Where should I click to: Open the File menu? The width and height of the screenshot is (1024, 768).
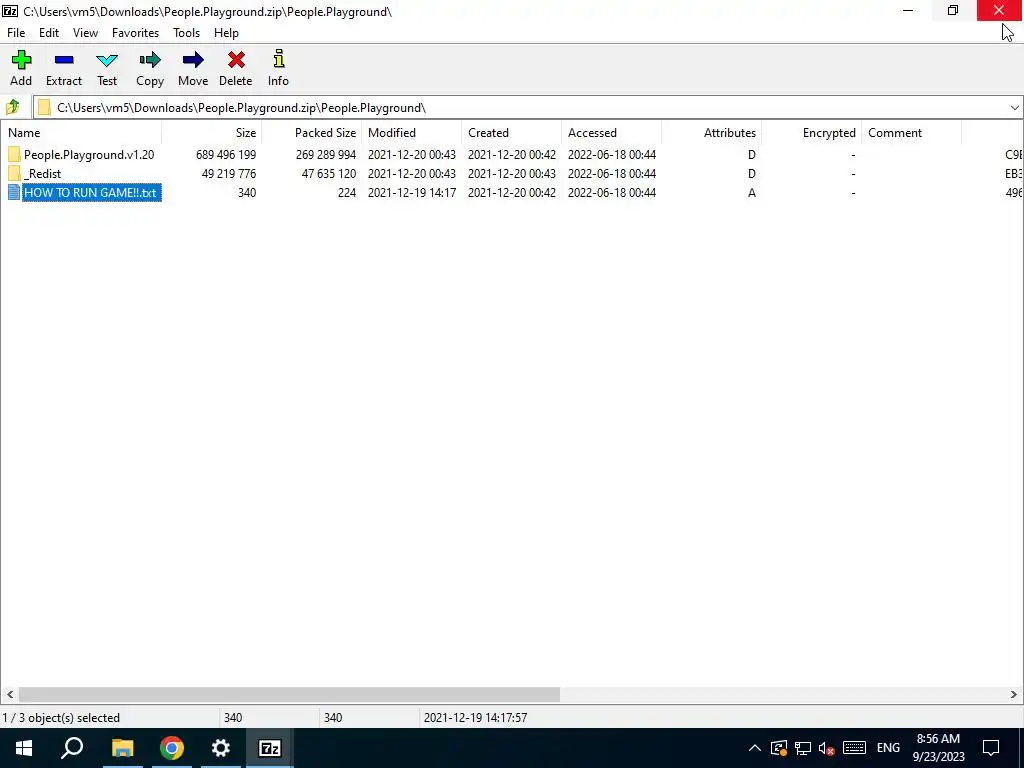click(x=16, y=33)
